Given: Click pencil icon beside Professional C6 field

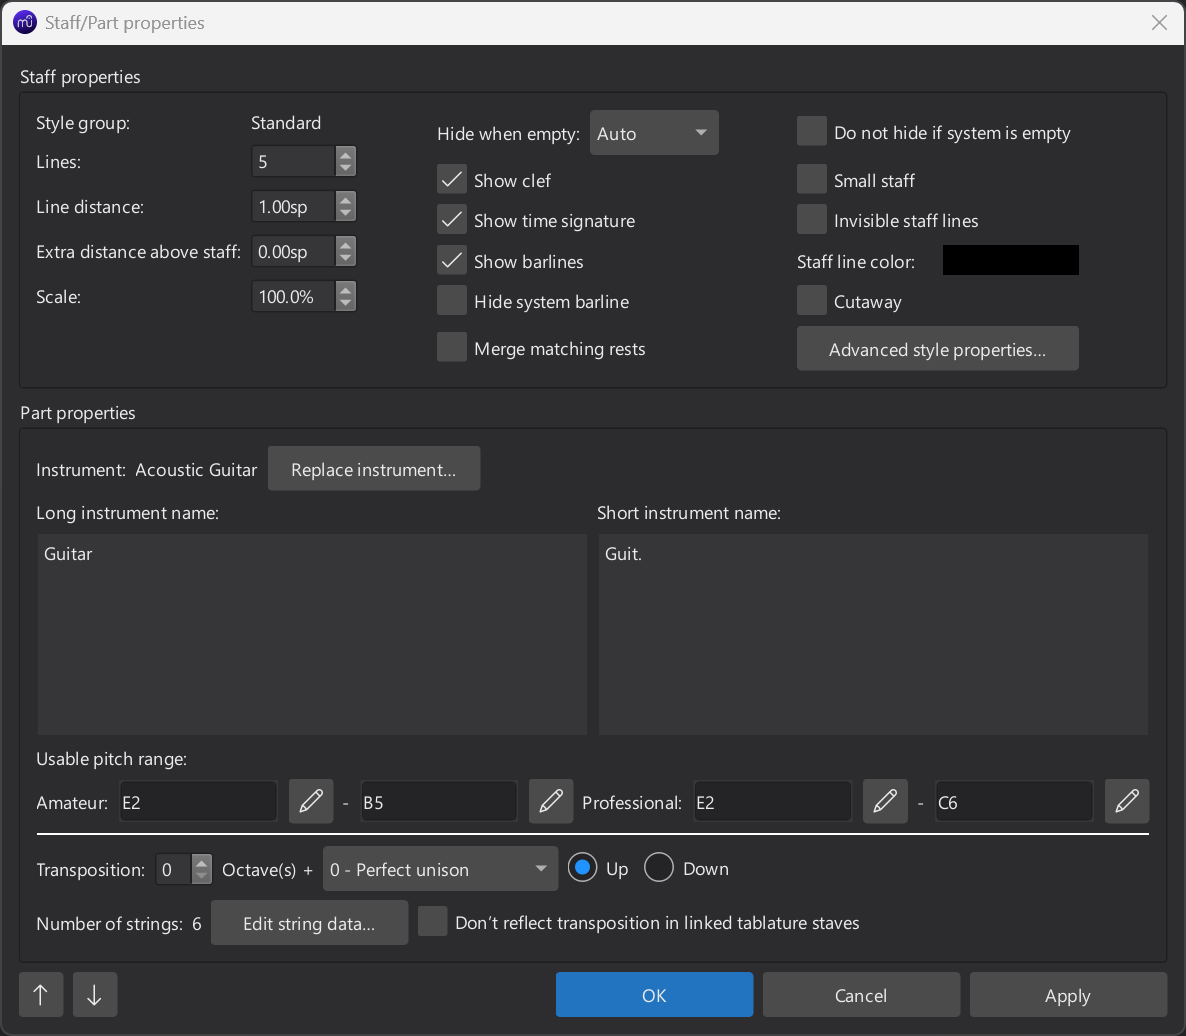Looking at the screenshot, I should 1127,802.
